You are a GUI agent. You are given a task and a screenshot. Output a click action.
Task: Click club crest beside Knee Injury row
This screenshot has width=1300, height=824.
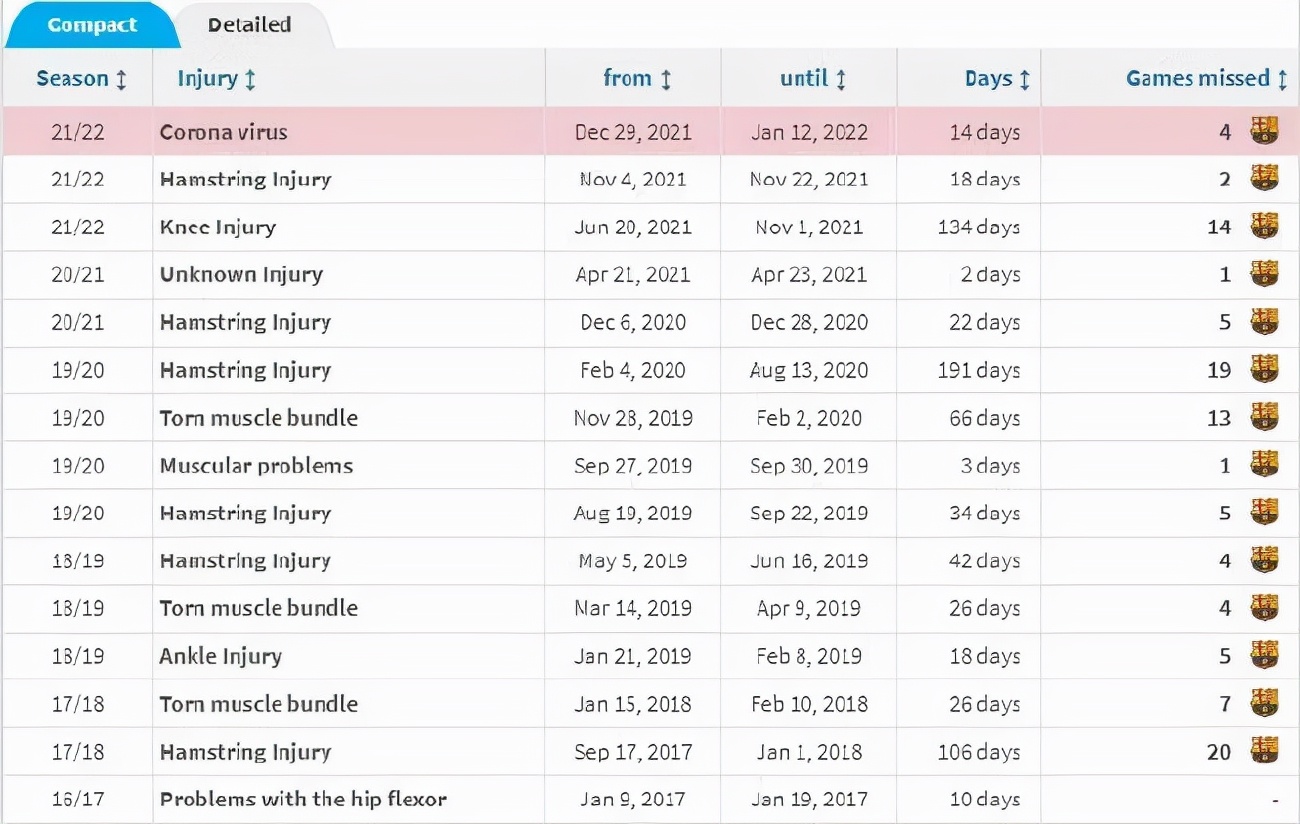pyautogui.click(x=1264, y=227)
